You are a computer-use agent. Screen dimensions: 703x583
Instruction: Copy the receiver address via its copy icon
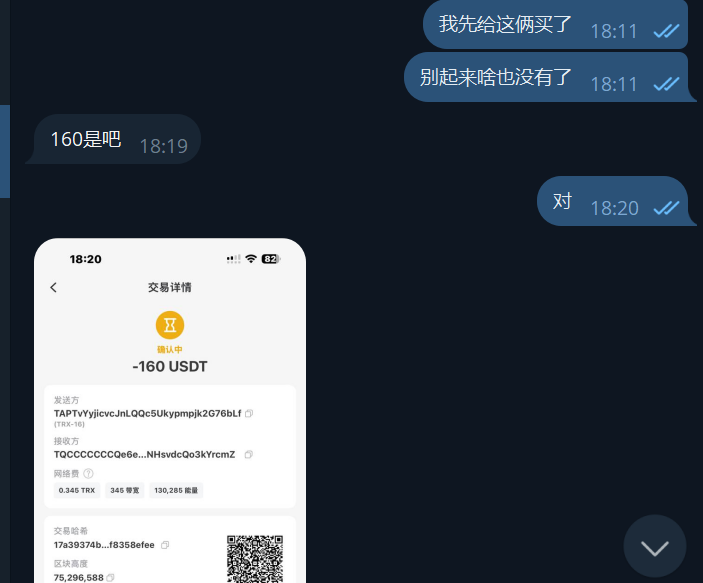tap(249, 455)
